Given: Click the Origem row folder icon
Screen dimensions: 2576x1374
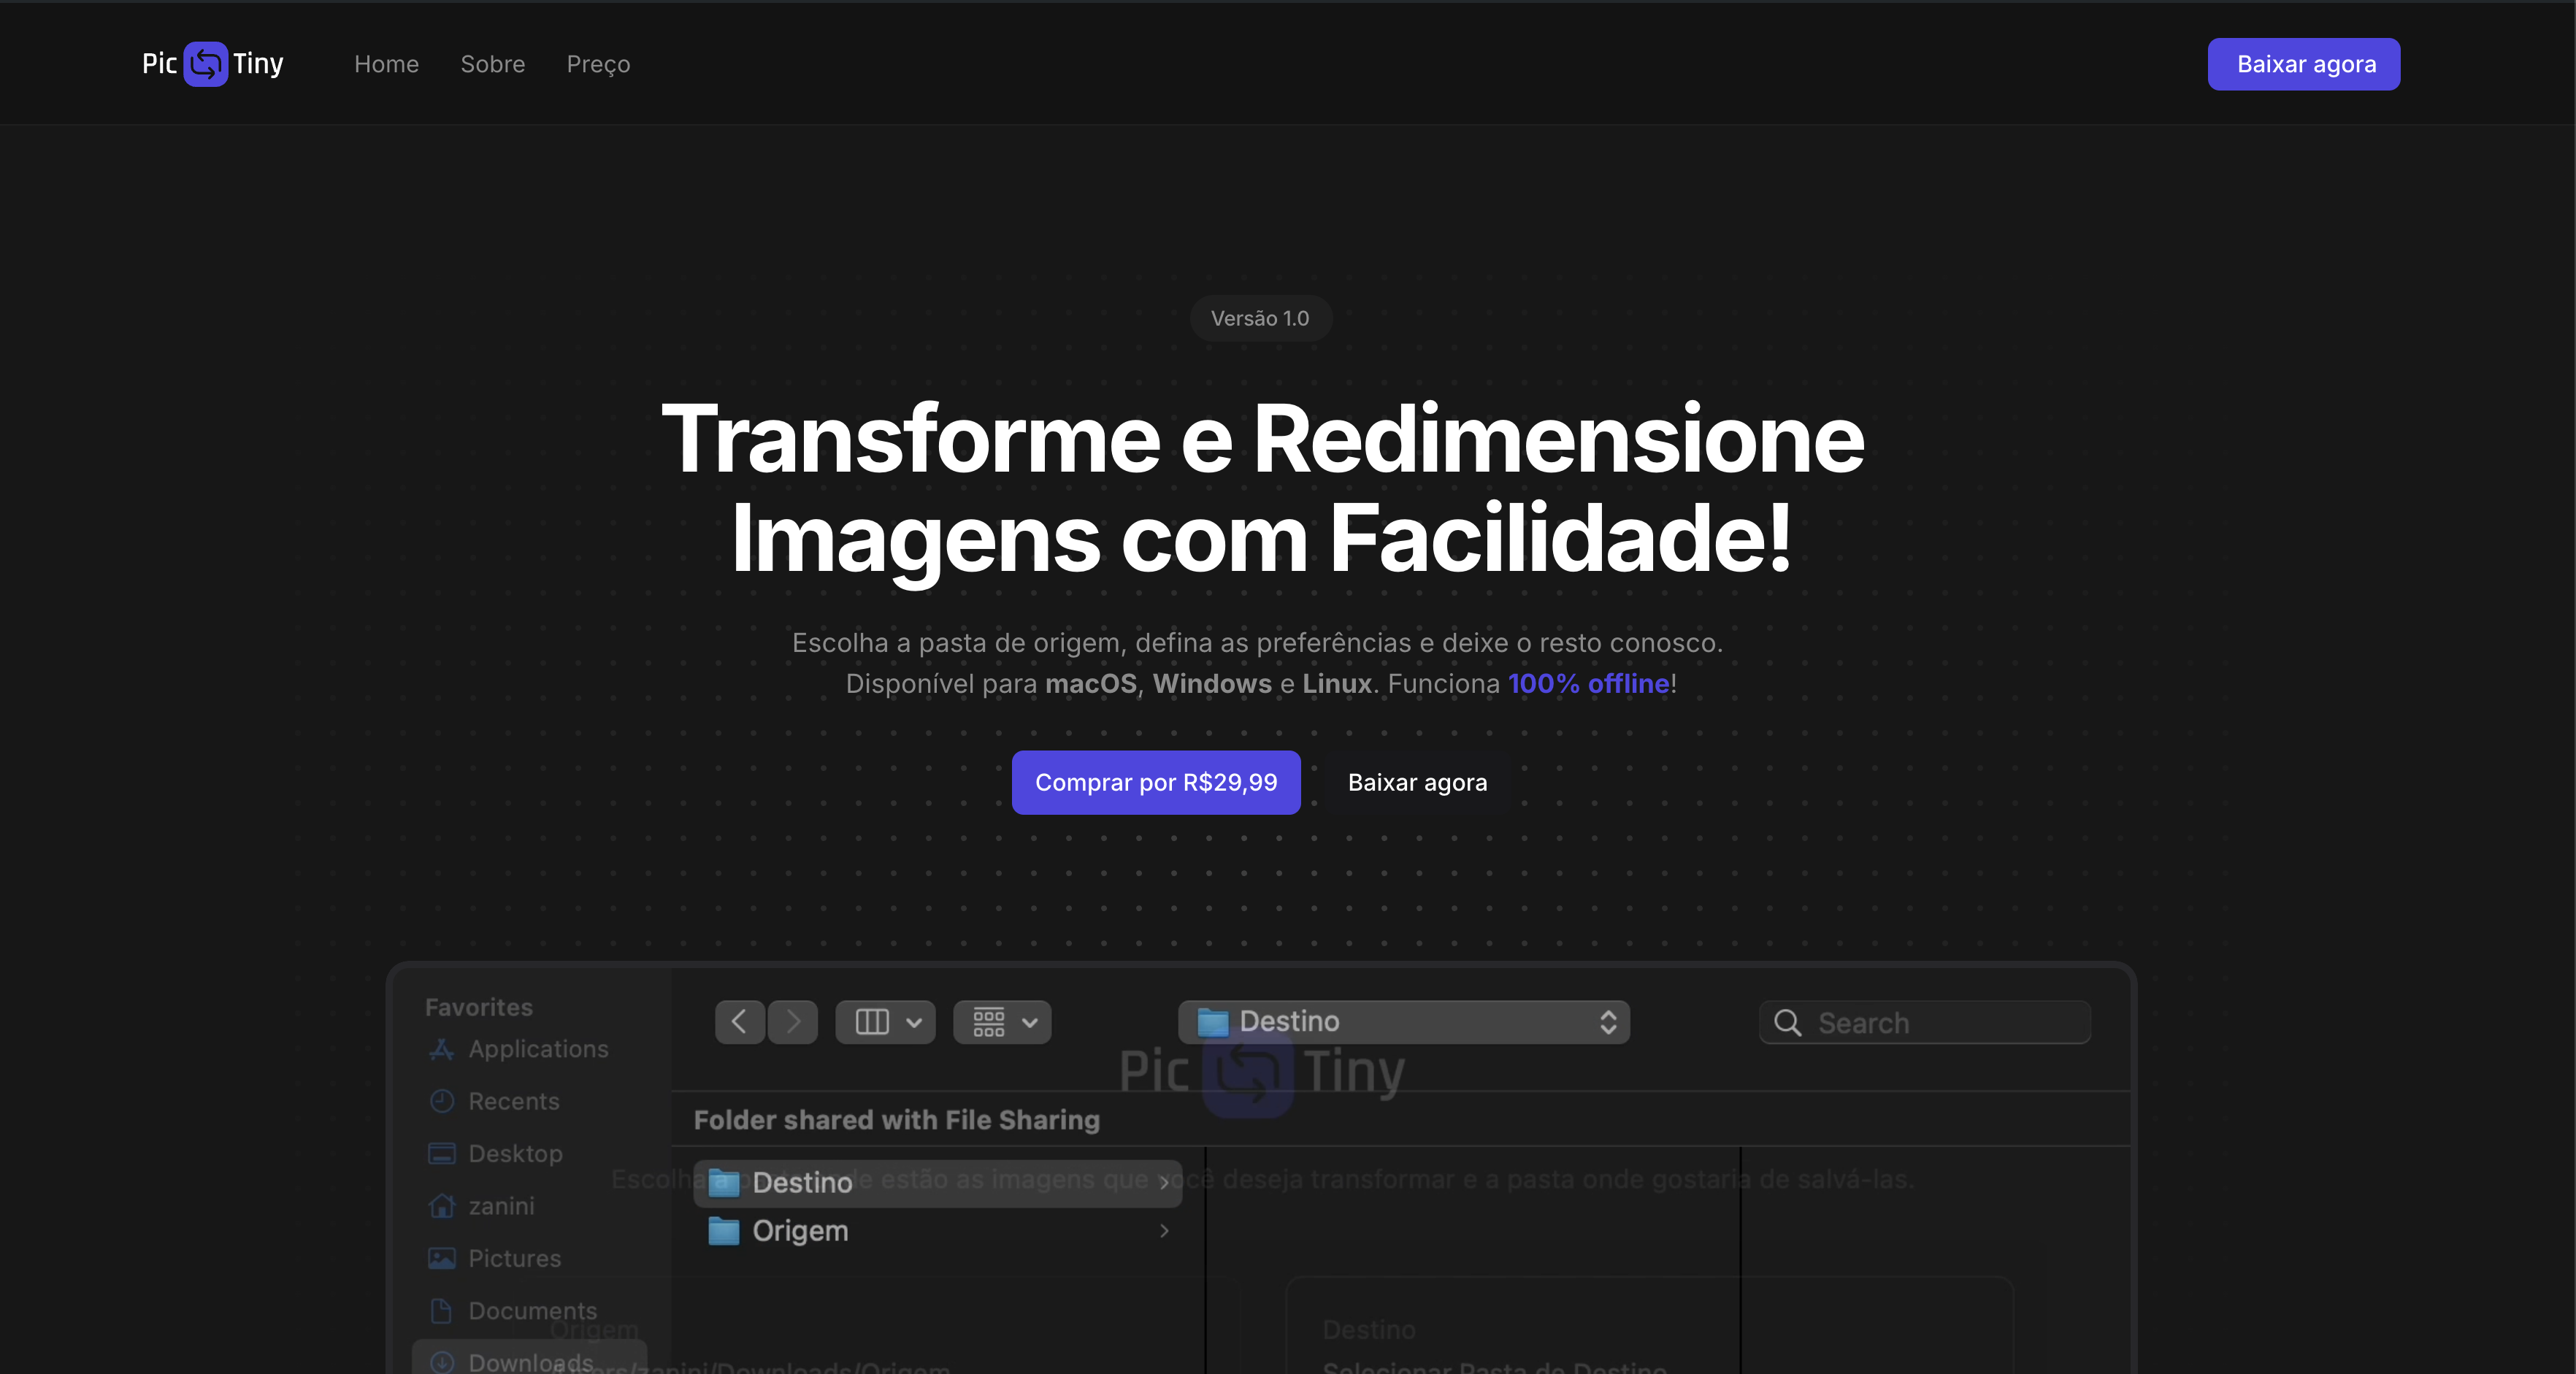Looking at the screenshot, I should [723, 1230].
